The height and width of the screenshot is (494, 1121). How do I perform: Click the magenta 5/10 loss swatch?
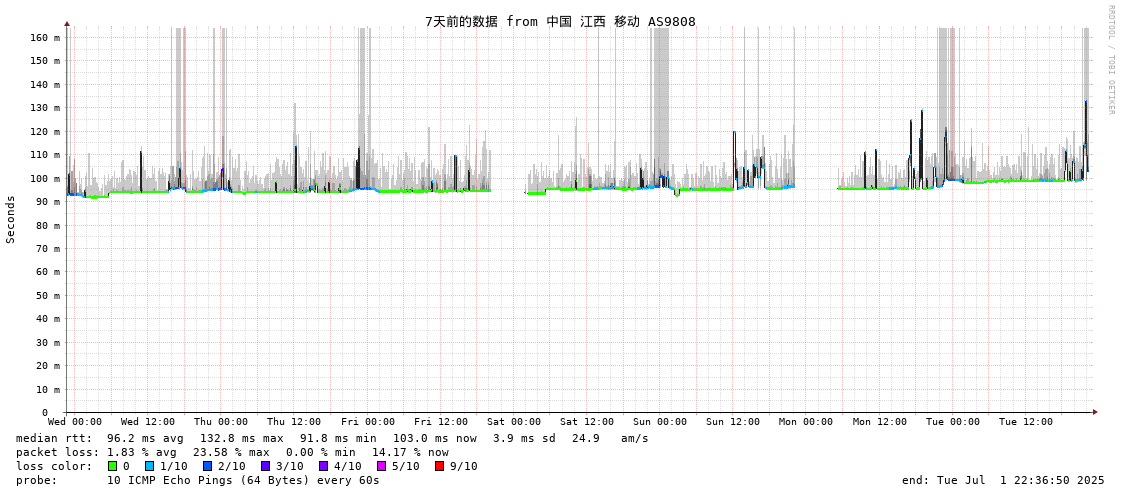point(382,466)
